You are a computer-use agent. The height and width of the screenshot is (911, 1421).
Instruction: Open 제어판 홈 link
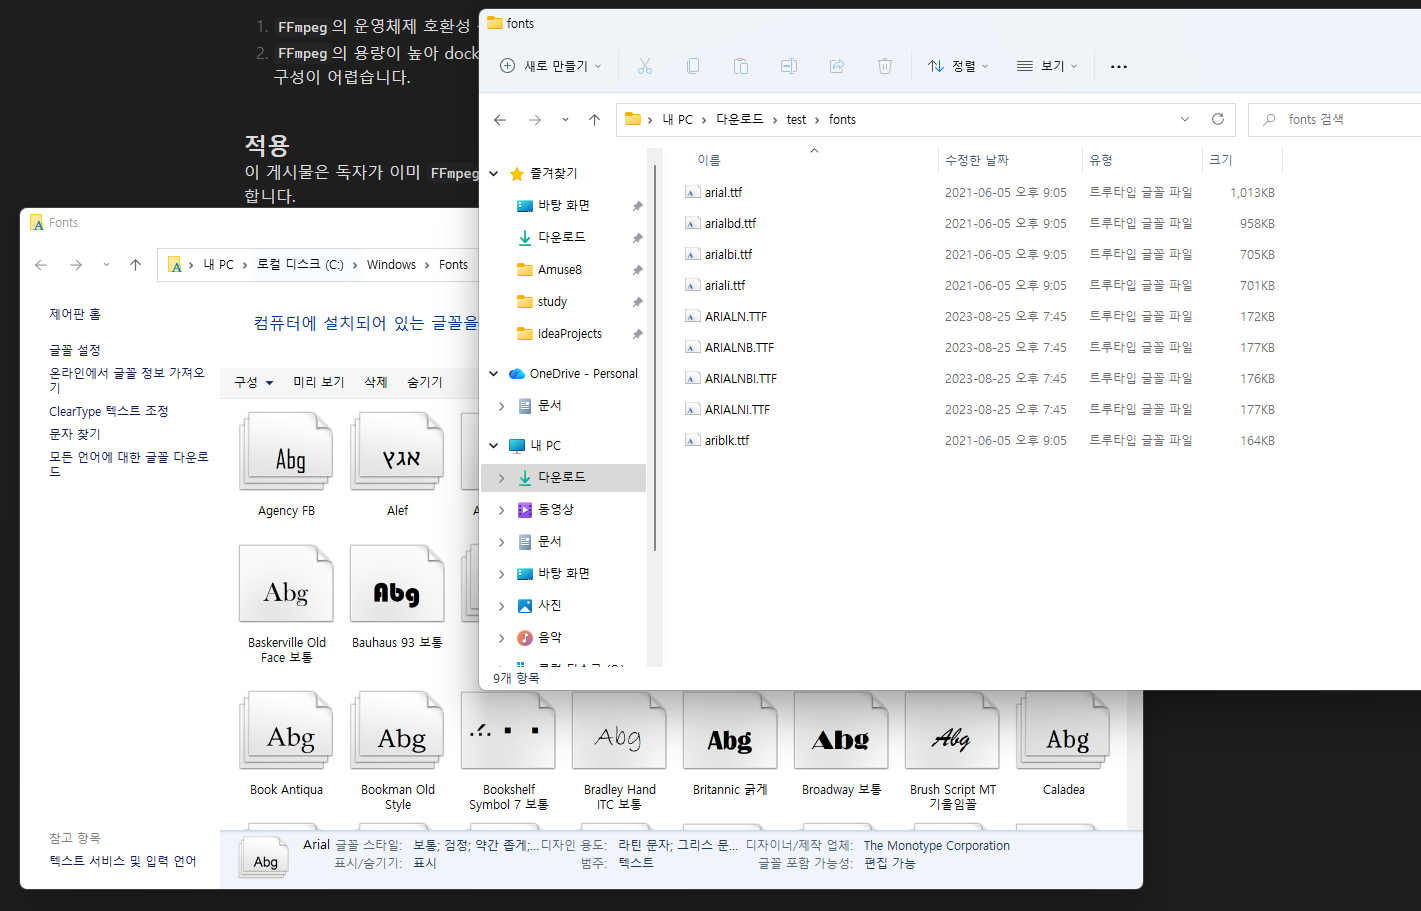click(x=75, y=314)
